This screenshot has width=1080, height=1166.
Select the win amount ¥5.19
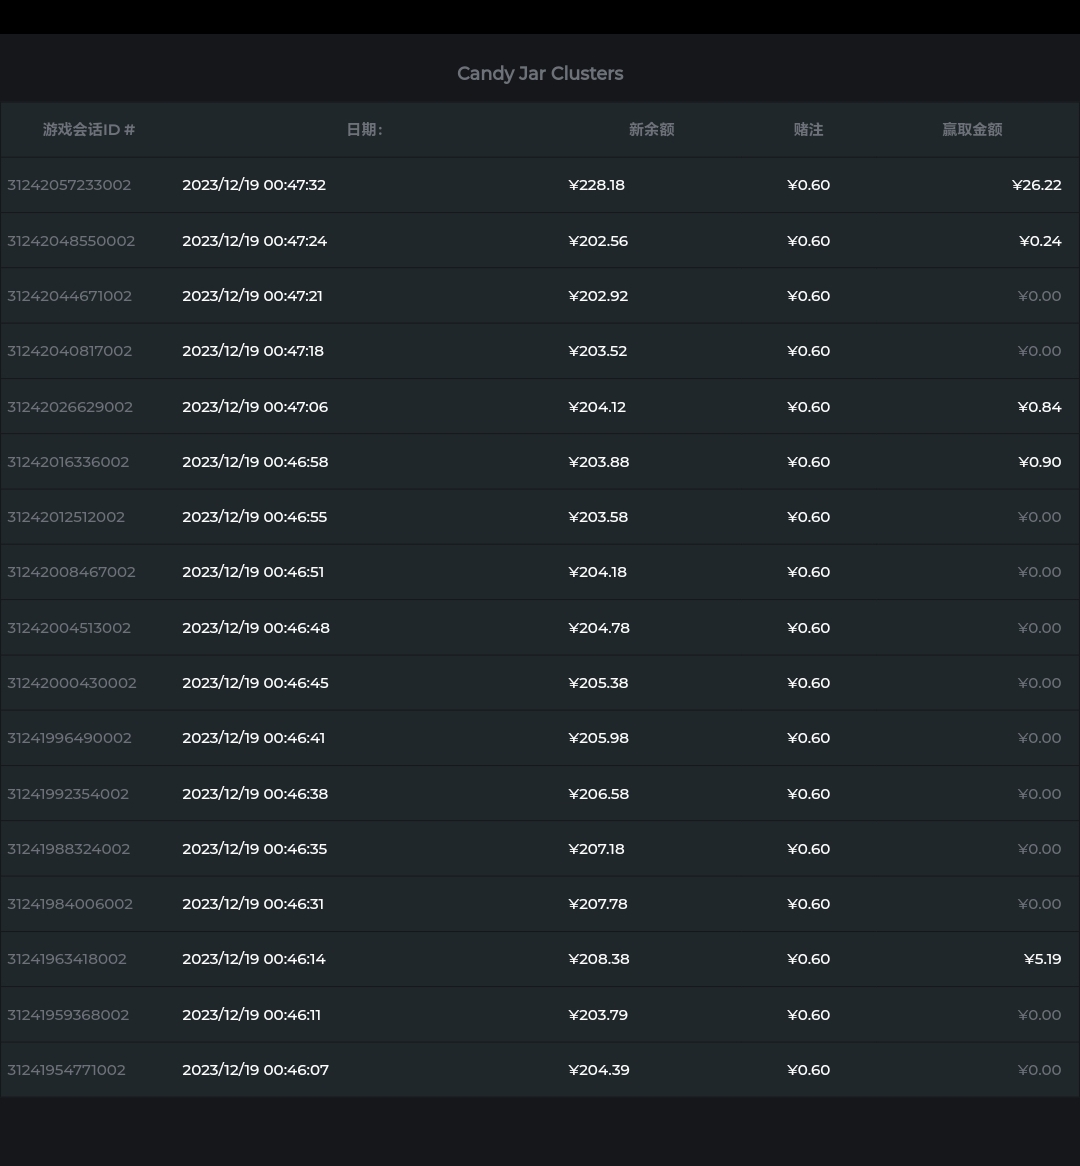coord(1043,959)
